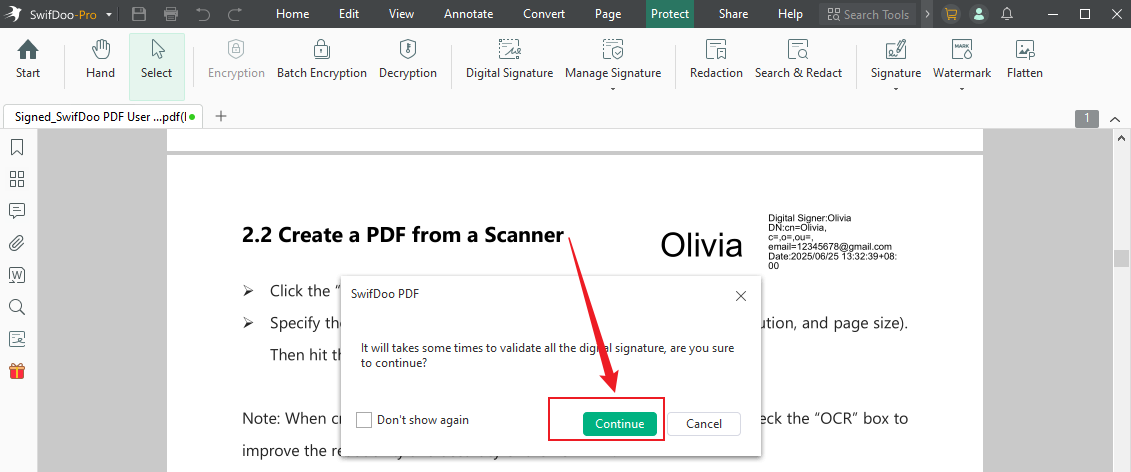Close the SwifDoo PDF dialog
1131x472 pixels.
click(x=740, y=296)
